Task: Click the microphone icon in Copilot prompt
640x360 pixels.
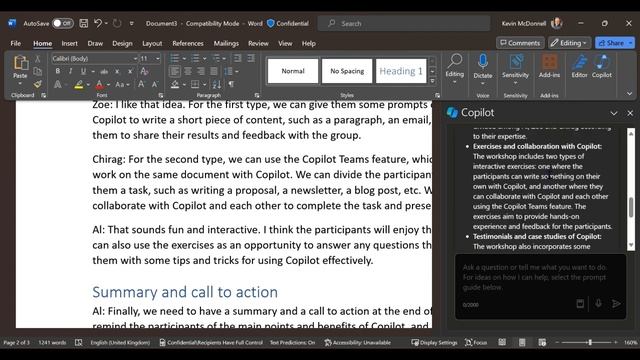Action: pyautogui.click(x=598, y=303)
